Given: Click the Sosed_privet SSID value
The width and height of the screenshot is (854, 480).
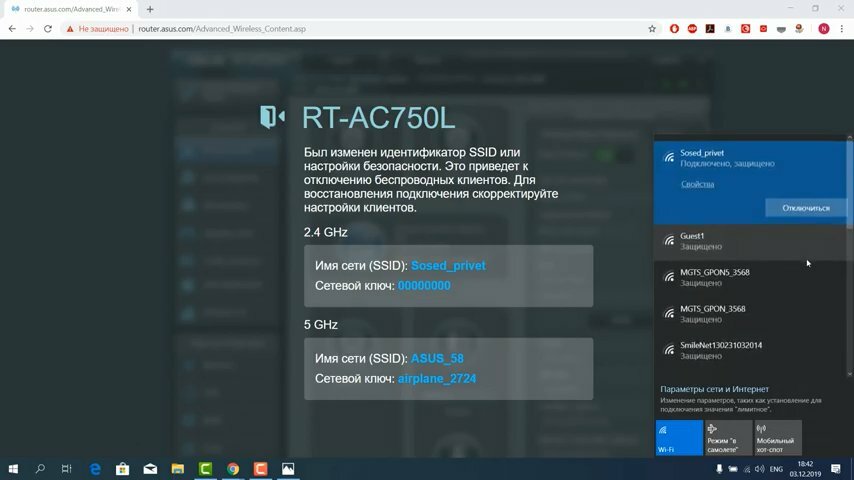Looking at the screenshot, I should [x=448, y=265].
